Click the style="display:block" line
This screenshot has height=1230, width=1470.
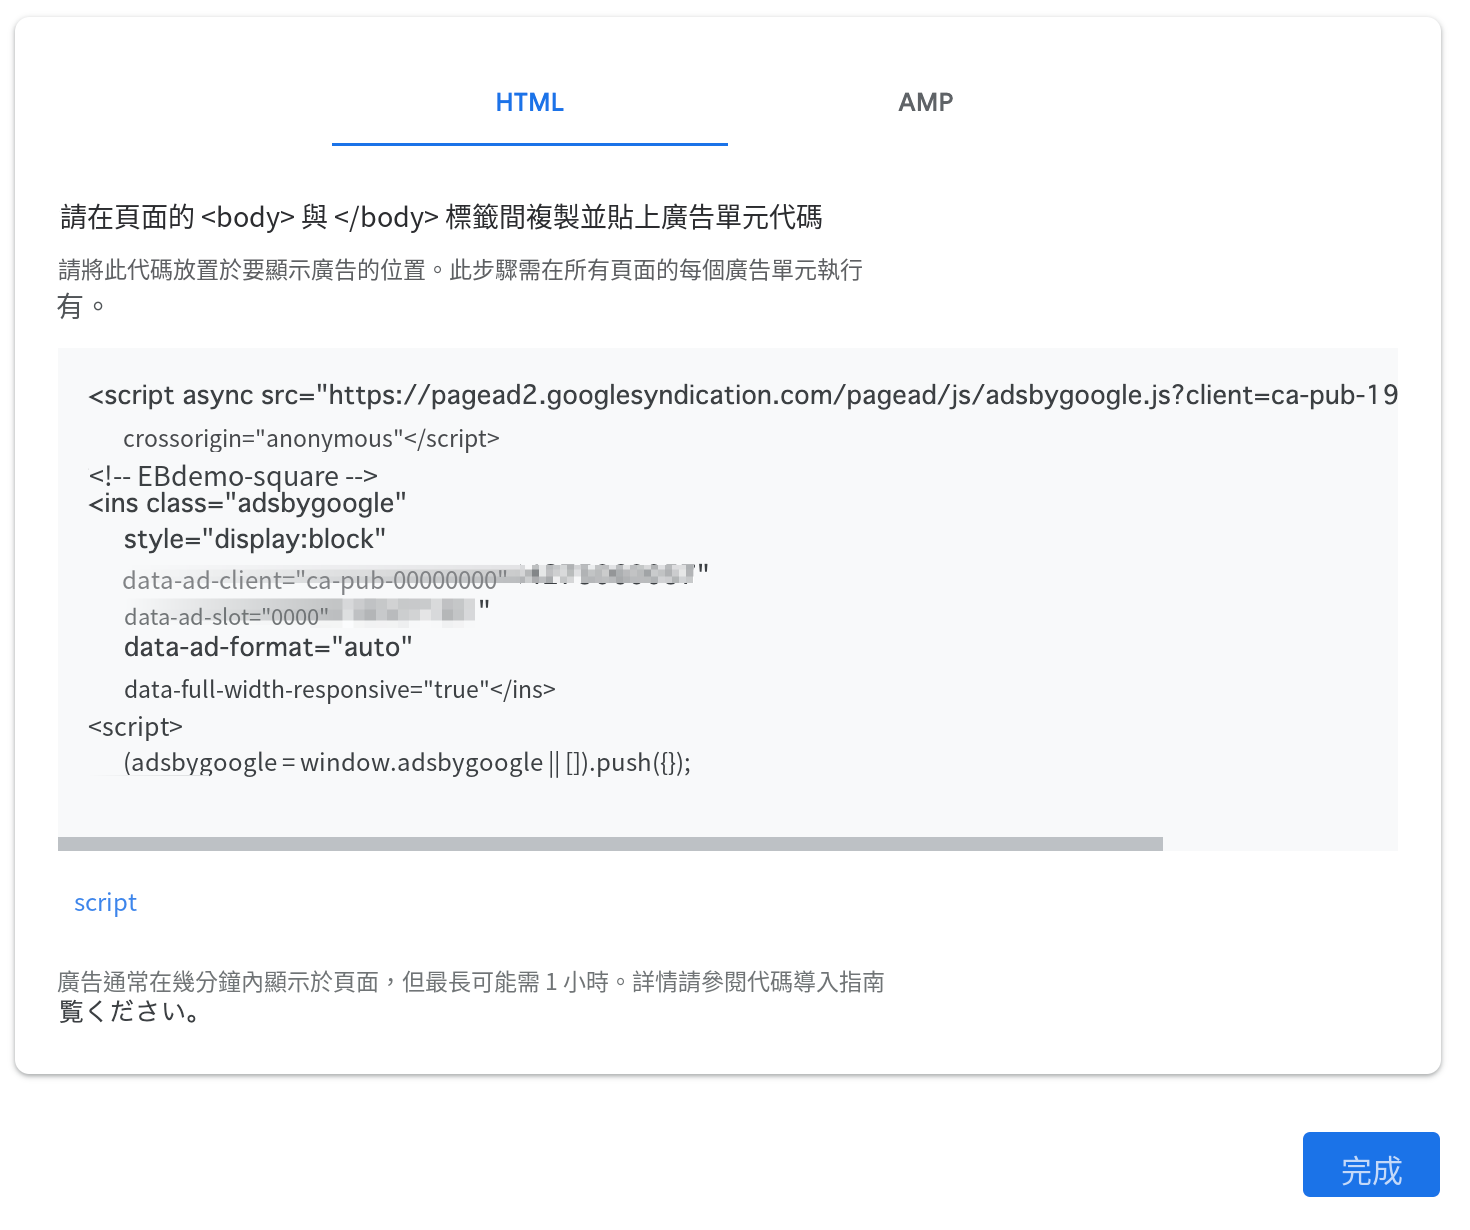(x=255, y=540)
